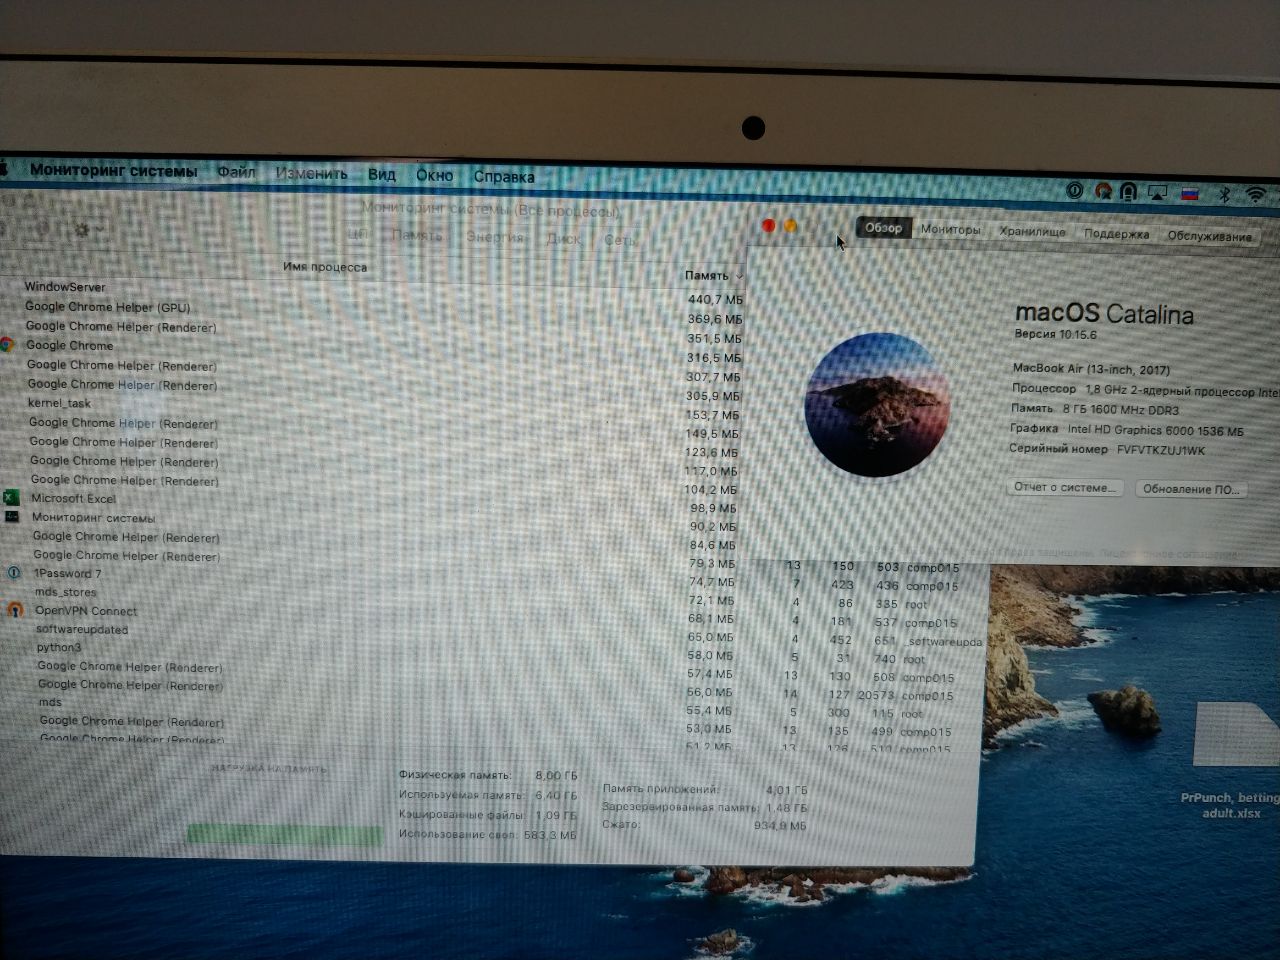Click the Отчет о системе button

pyautogui.click(x=1064, y=487)
